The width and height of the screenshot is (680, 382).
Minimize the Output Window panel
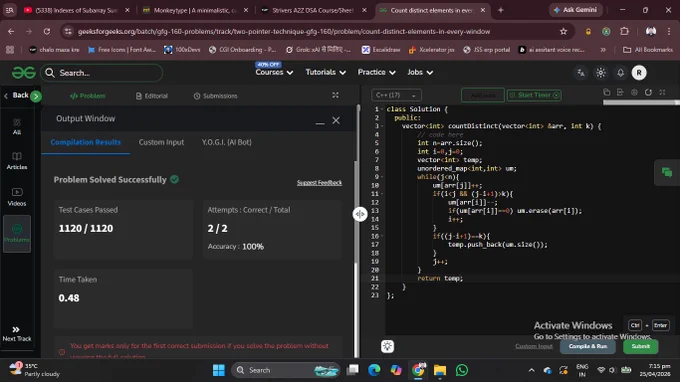[320, 123]
